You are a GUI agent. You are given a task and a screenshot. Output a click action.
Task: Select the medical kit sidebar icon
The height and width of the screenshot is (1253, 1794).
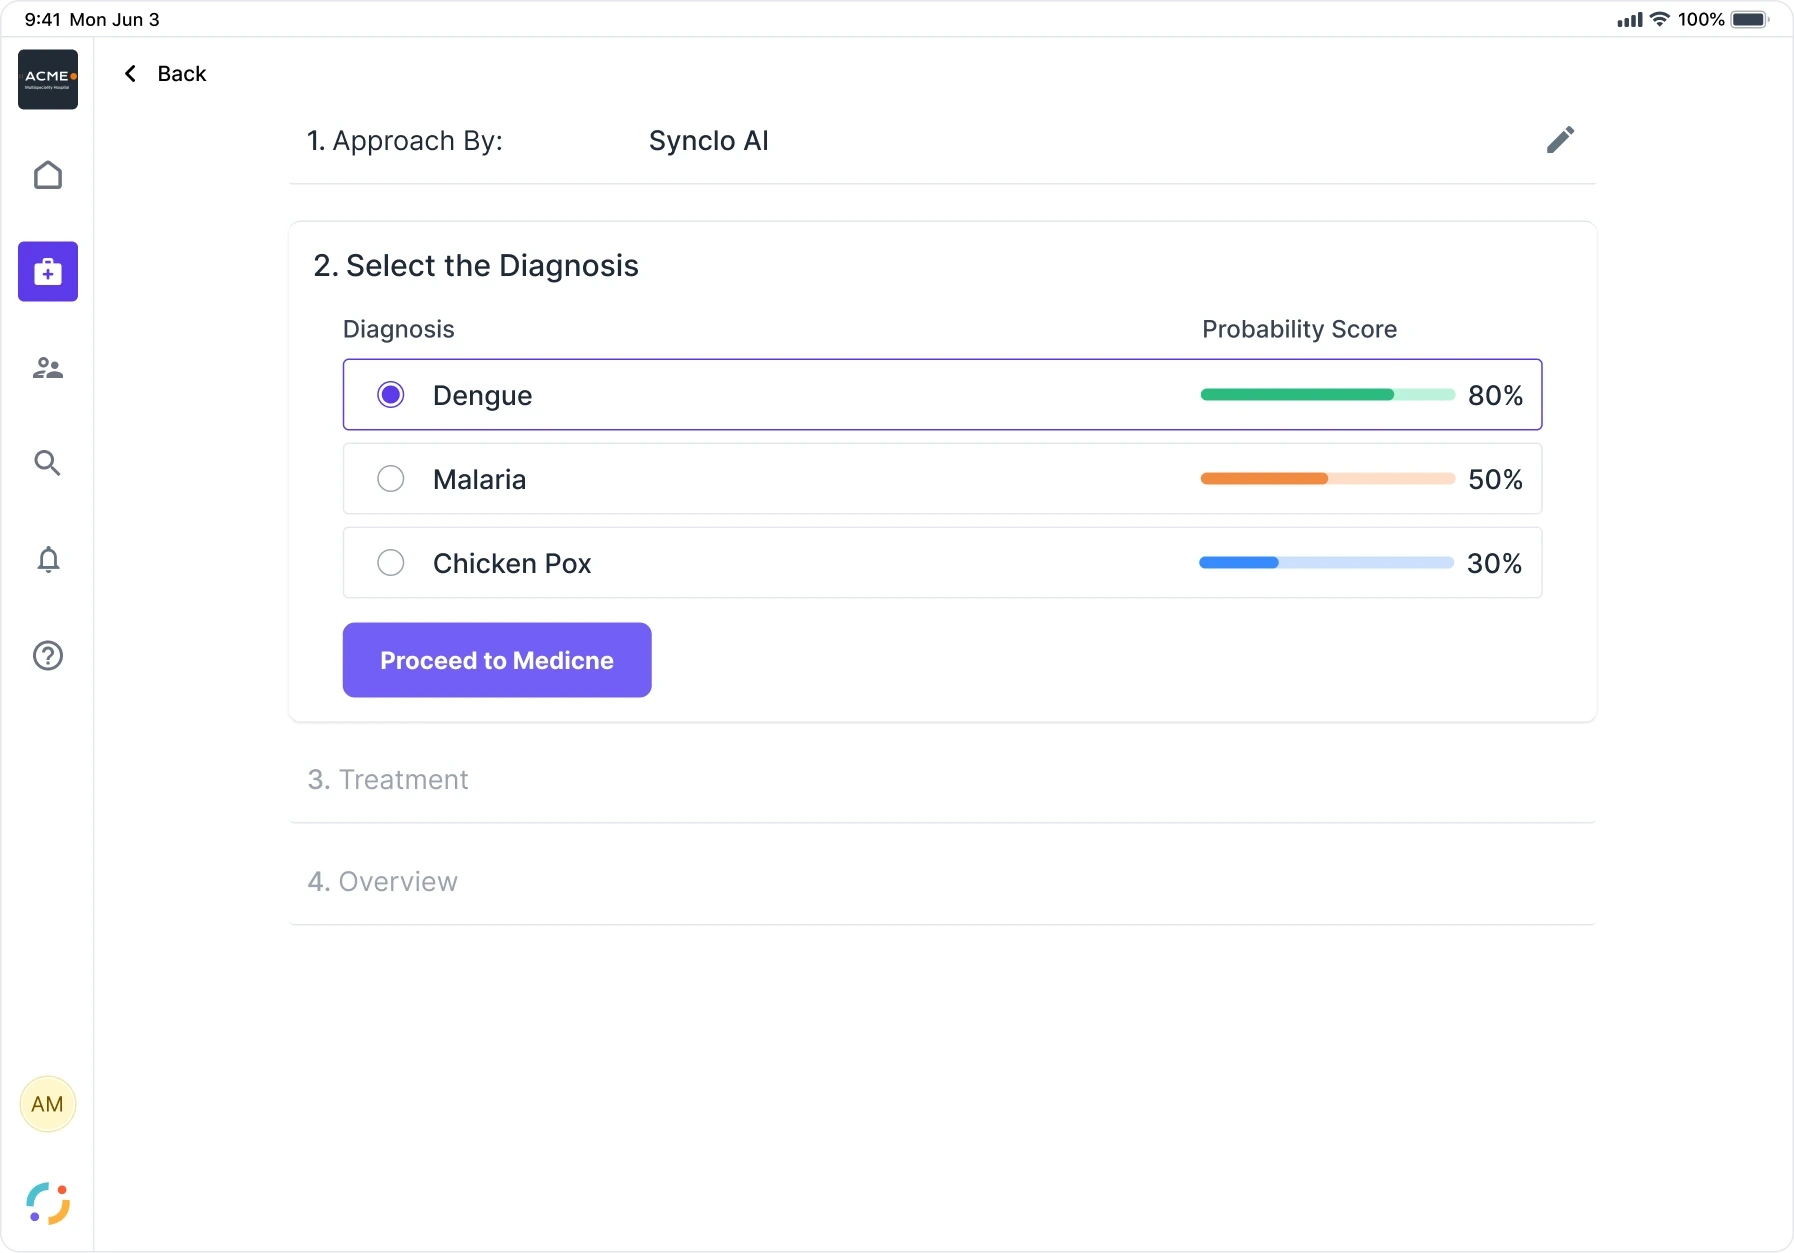(48, 271)
